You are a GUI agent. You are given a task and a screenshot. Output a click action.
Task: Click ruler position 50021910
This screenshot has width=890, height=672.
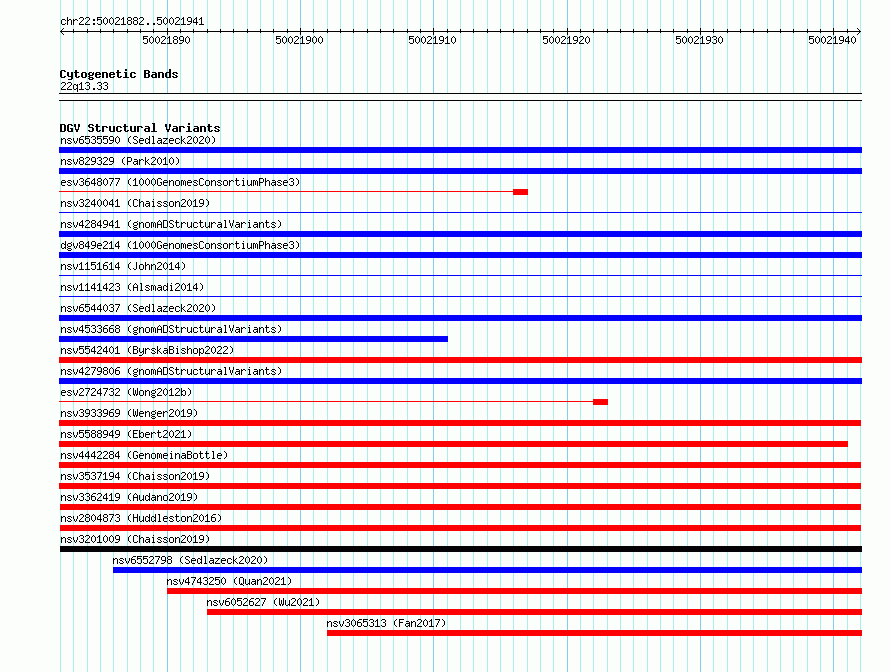click(433, 40)
